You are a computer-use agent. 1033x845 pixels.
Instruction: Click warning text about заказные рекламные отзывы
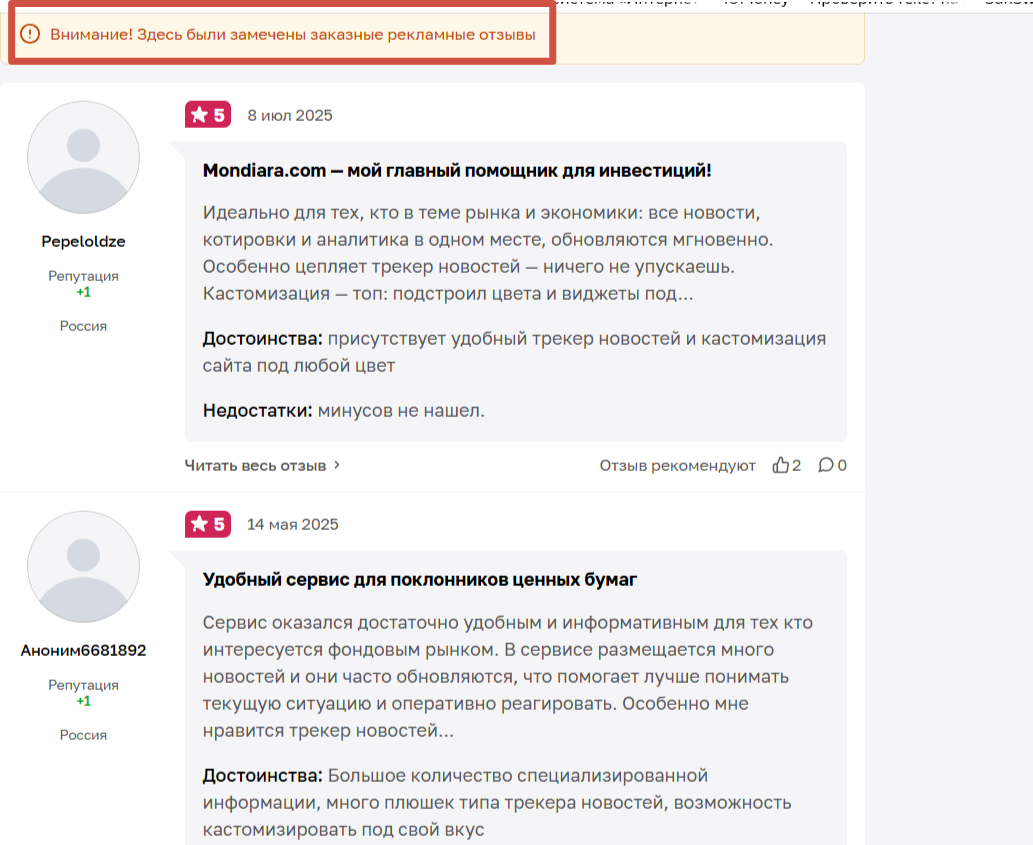[x=293, y=34]
